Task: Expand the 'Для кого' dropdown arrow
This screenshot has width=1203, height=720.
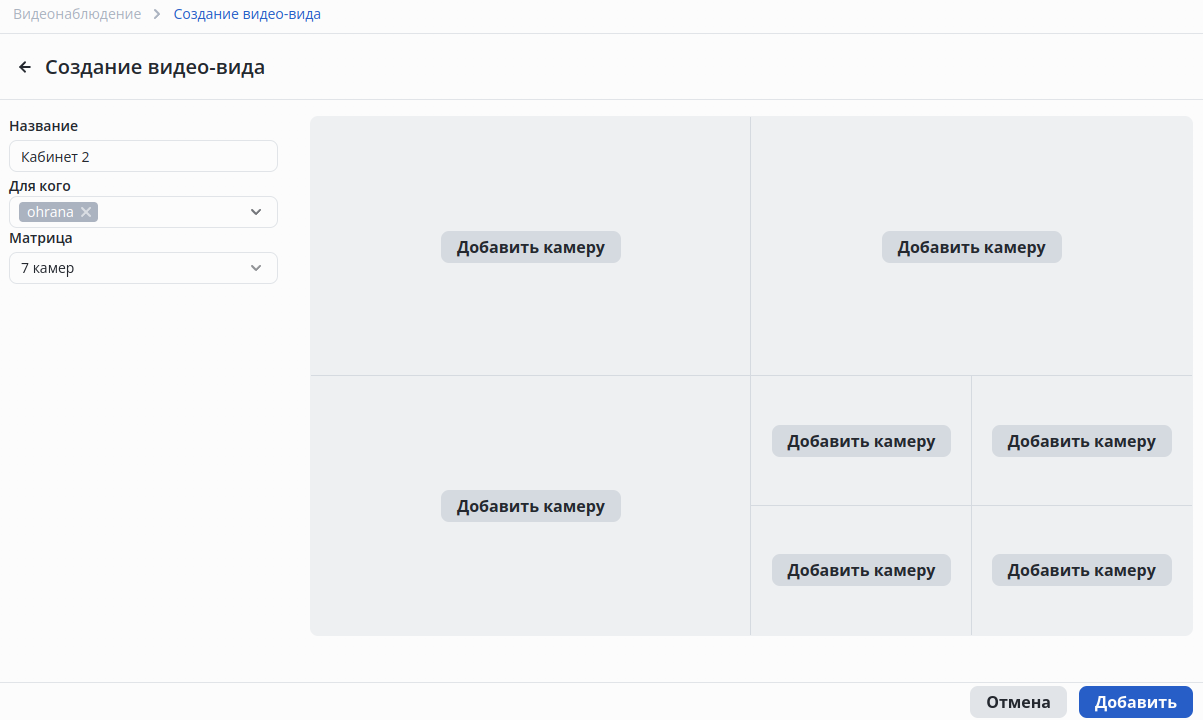Action: (x=256, y=212)
